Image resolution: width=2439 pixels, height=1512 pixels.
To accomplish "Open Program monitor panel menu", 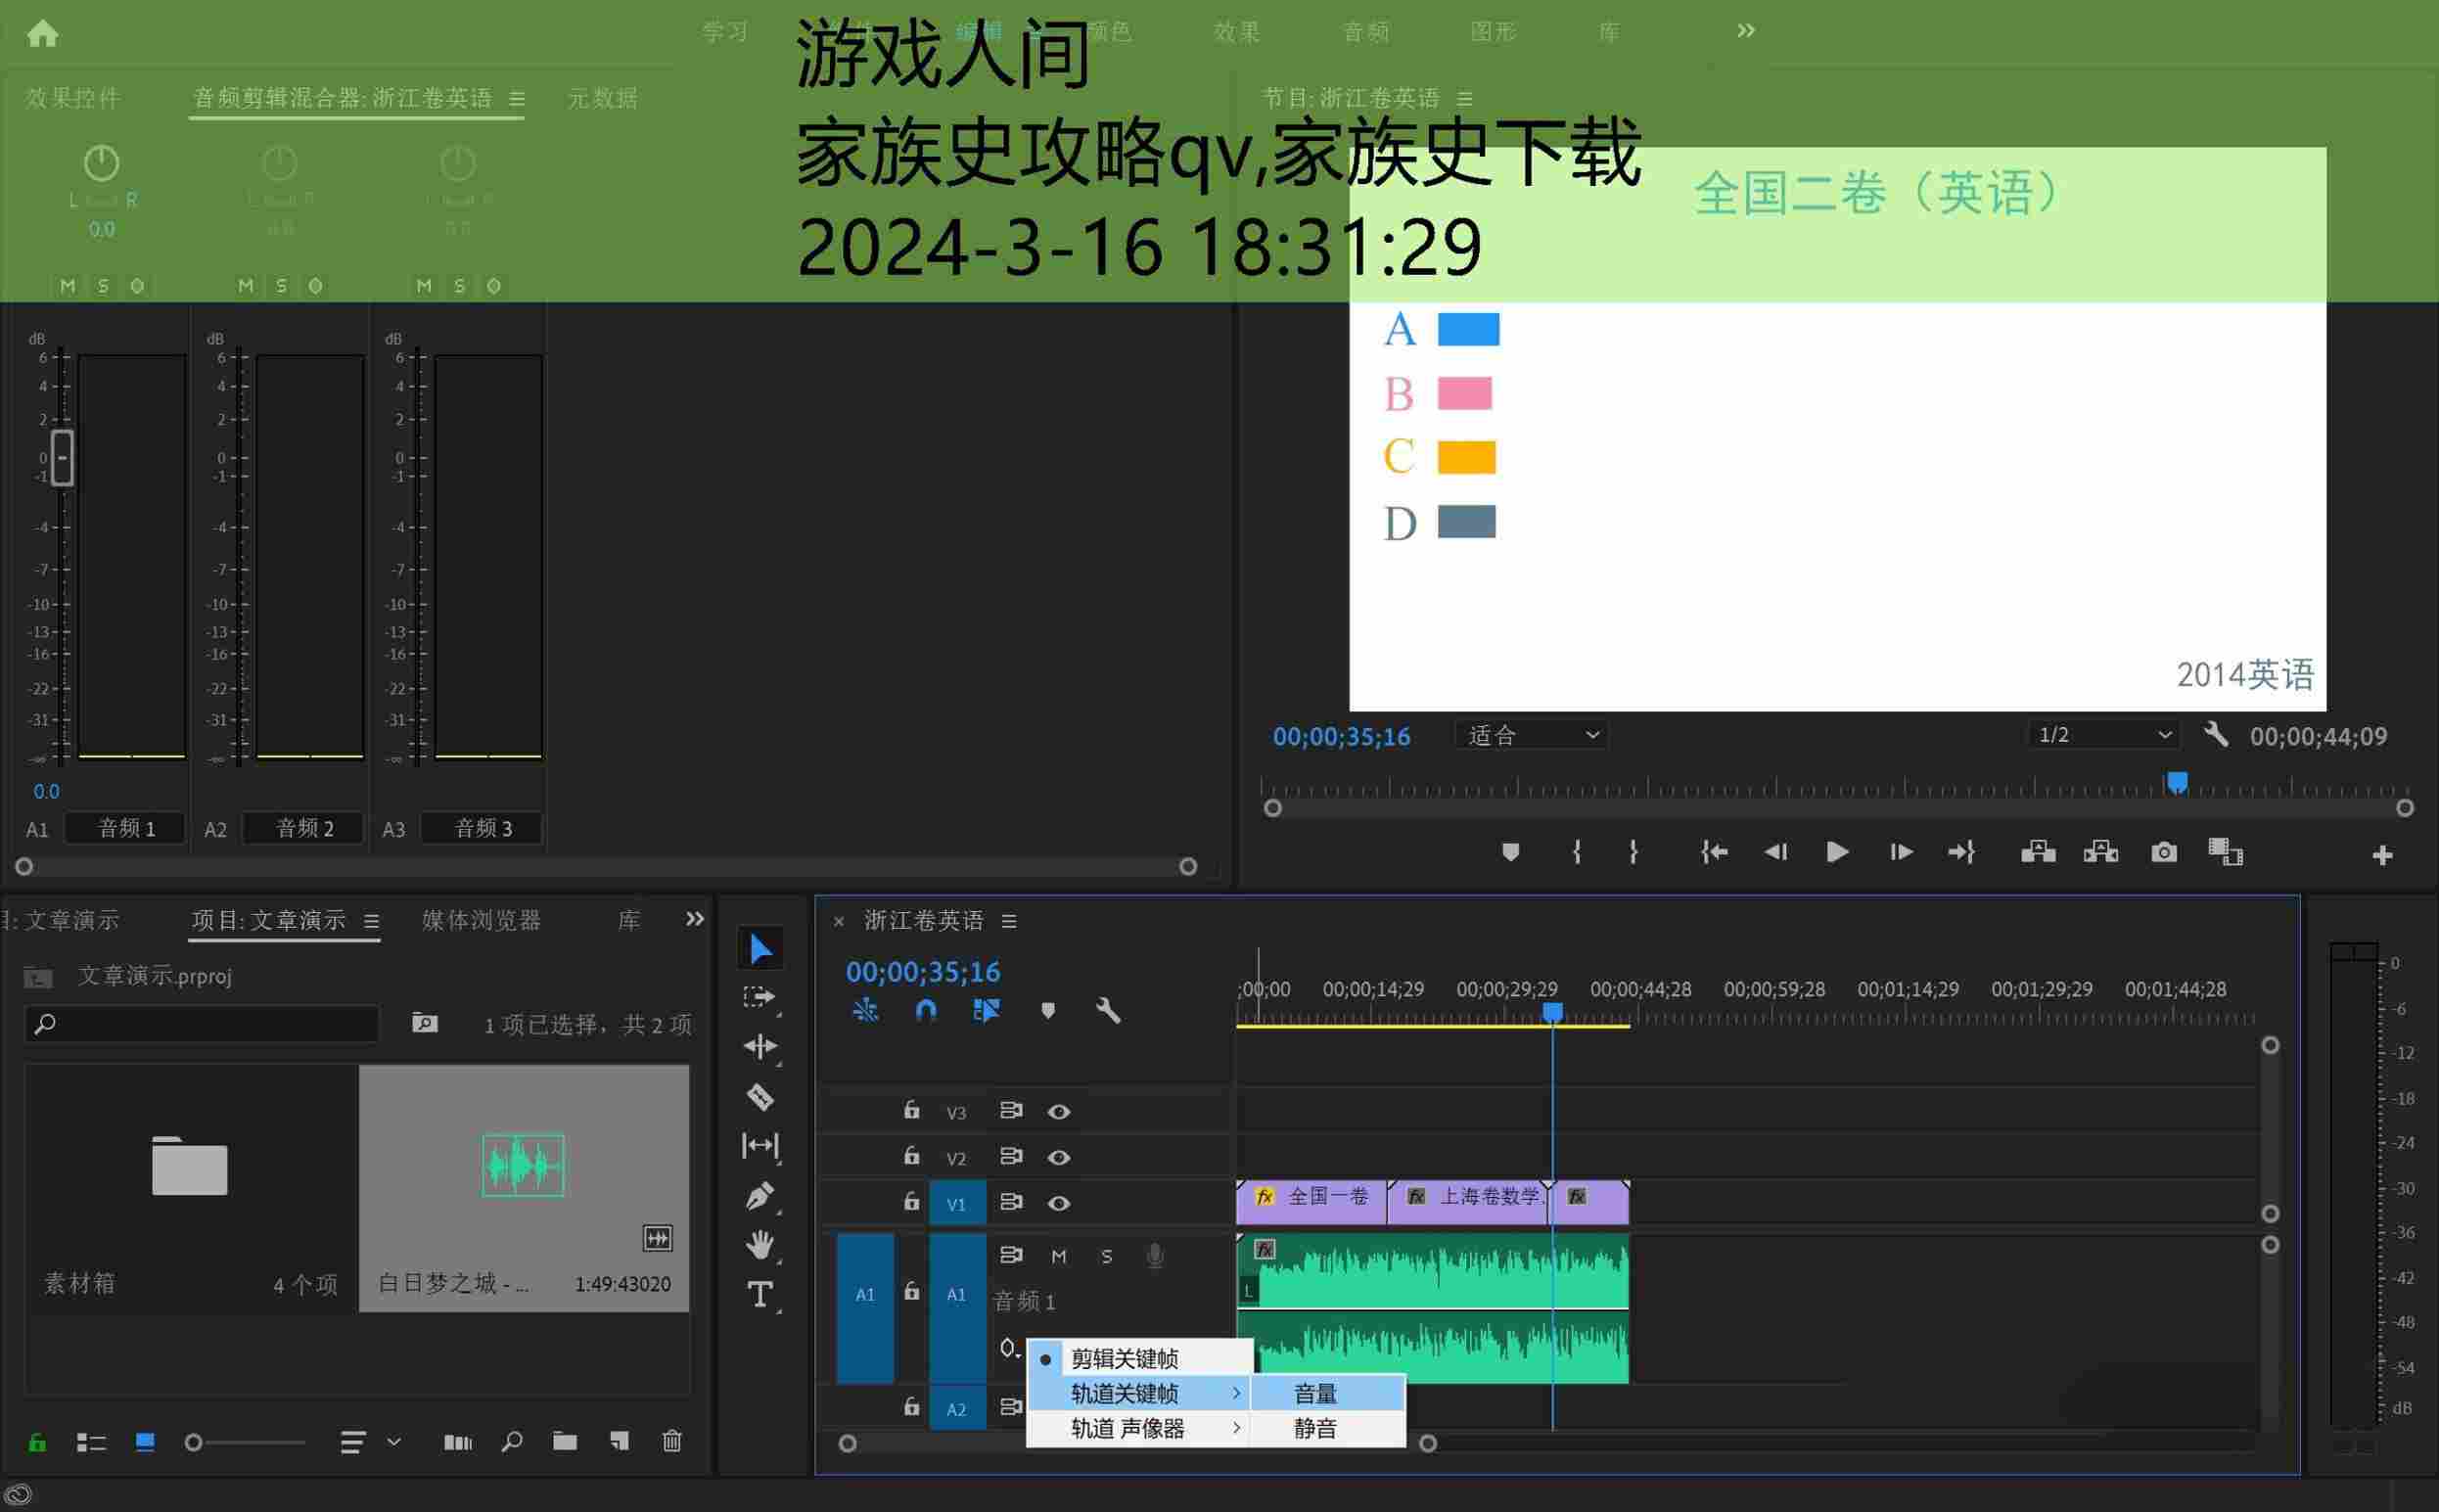I will [x=1465, y=98].
